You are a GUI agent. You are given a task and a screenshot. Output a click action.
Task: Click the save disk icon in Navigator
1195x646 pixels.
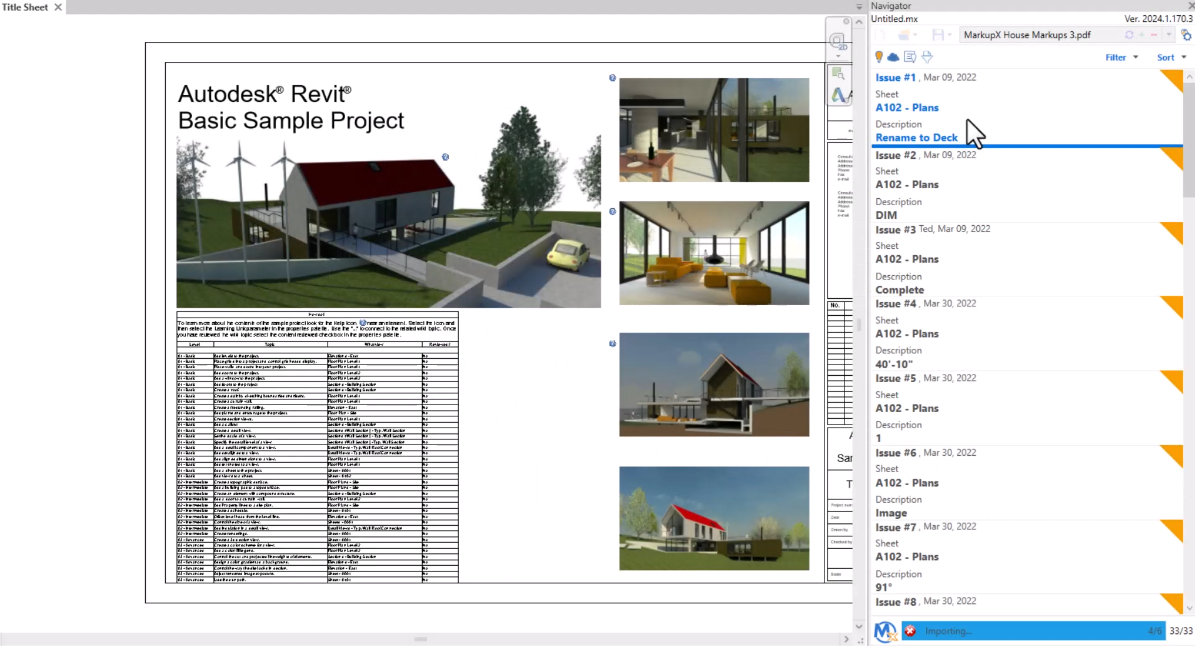[938, 35]
